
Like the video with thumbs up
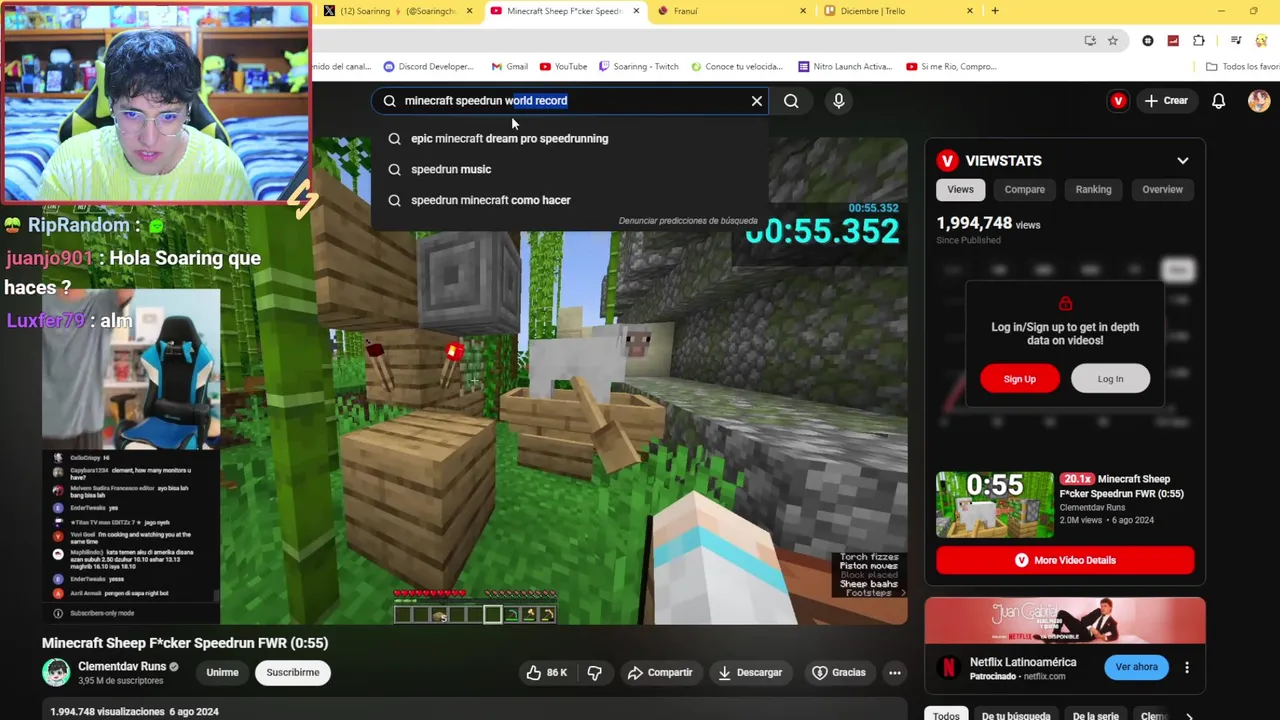[x=546, y=672]
